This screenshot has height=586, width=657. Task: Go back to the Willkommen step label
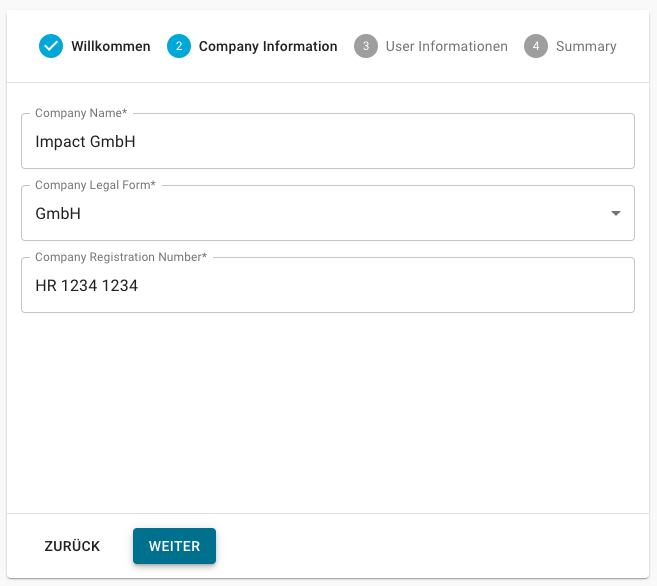(111, 46)
